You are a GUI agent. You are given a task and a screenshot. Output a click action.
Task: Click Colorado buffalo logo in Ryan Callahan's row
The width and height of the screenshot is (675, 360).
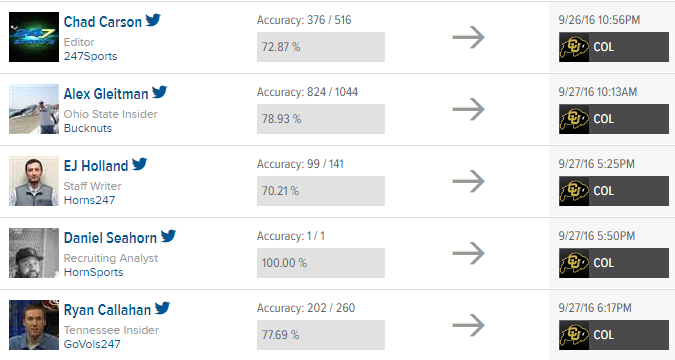click(x=574, y=335)
